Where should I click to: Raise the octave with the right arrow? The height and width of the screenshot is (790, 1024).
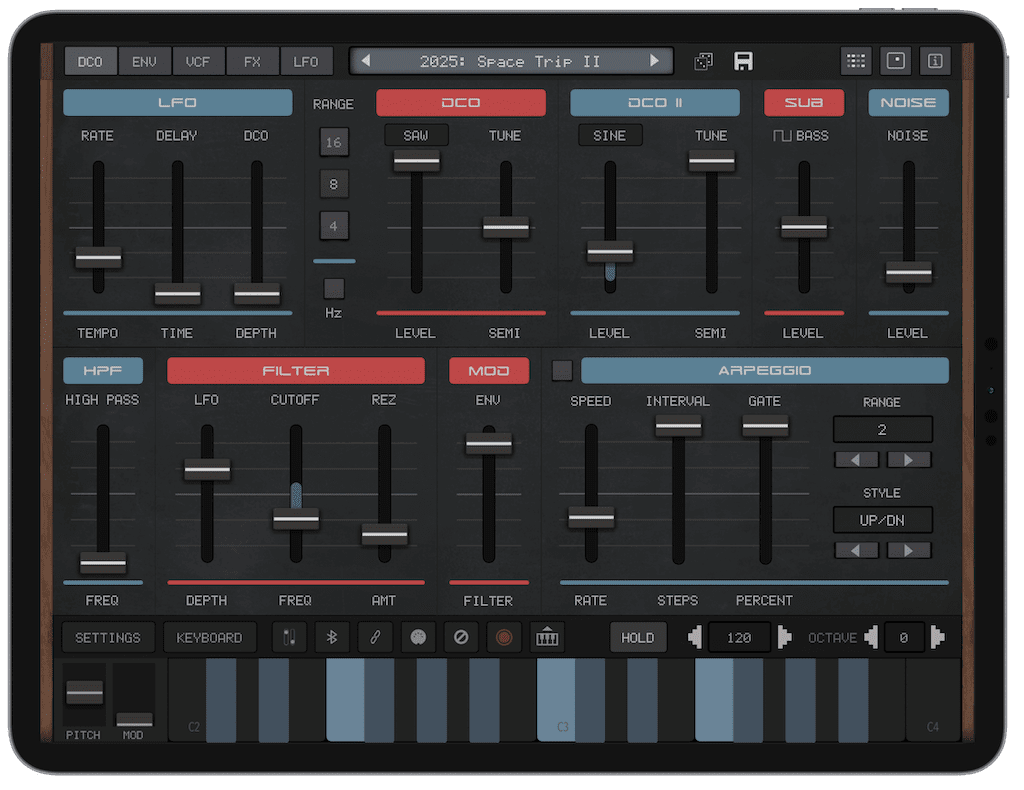(938, 637)
